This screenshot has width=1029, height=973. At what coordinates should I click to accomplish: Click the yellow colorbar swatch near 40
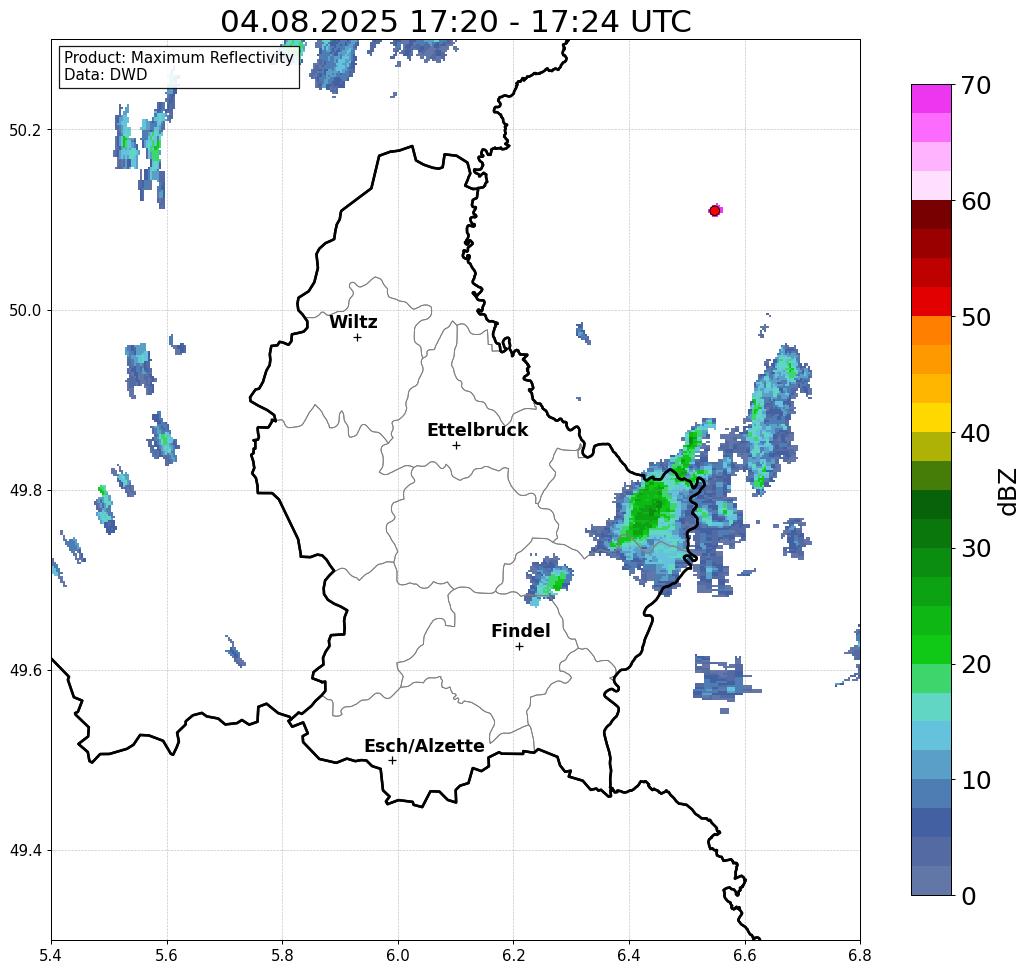coord(931,417)
